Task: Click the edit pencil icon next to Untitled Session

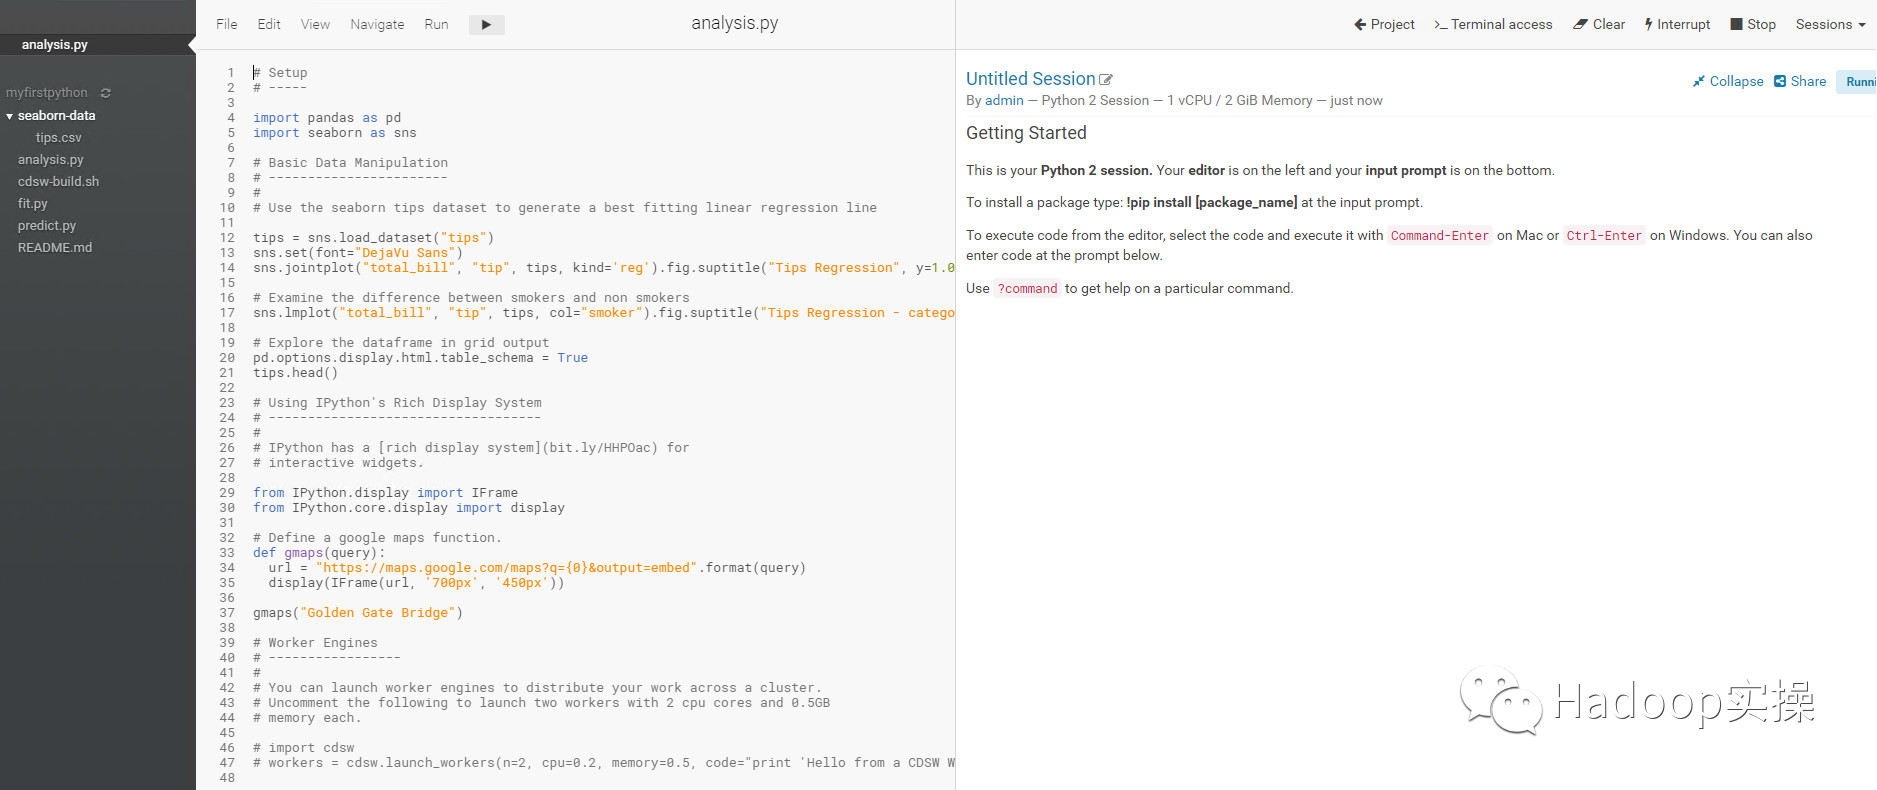Action: point(1106,80)
